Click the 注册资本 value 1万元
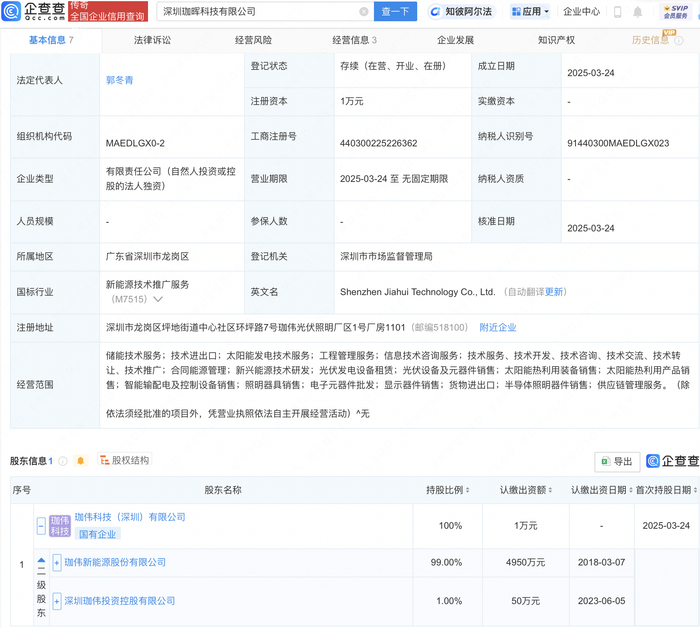This screenshot has height=628, width=700. tap(352, 101)
